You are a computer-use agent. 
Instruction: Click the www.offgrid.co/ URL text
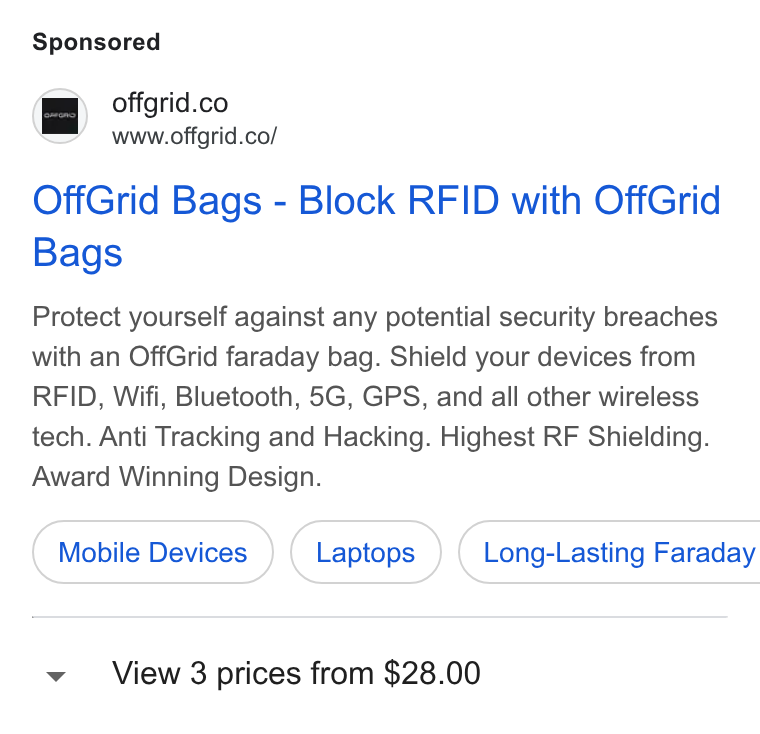(x=194, y=136)
